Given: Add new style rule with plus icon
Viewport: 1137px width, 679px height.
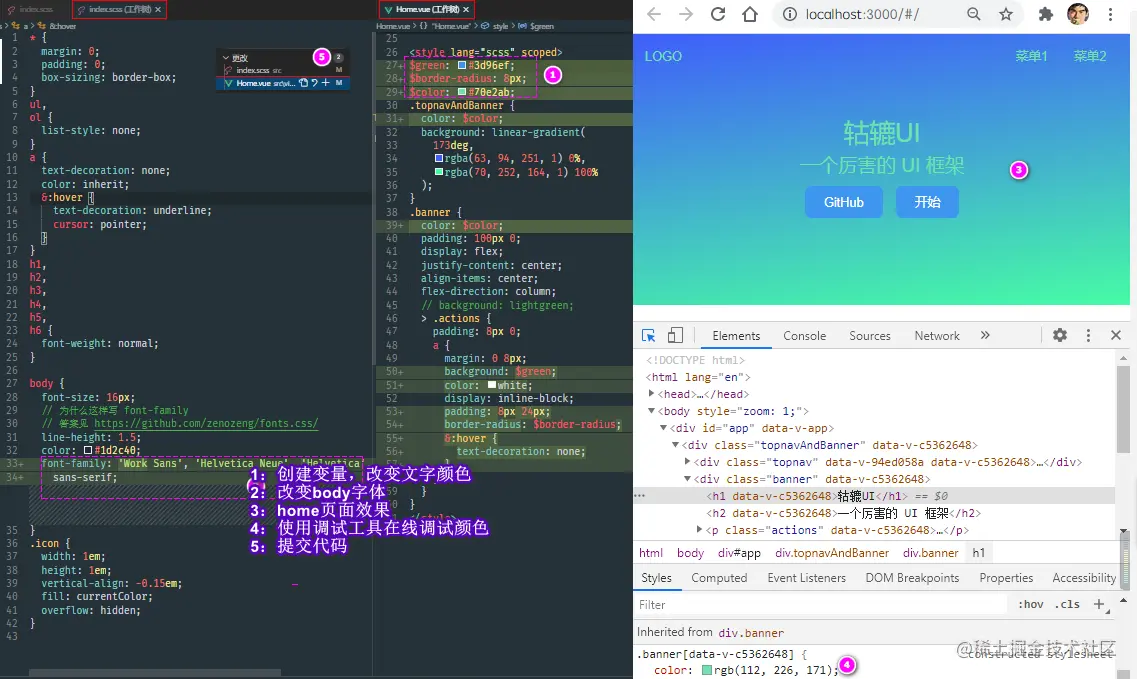Looking at the screenshot, I should click(x=1099, y=604).
